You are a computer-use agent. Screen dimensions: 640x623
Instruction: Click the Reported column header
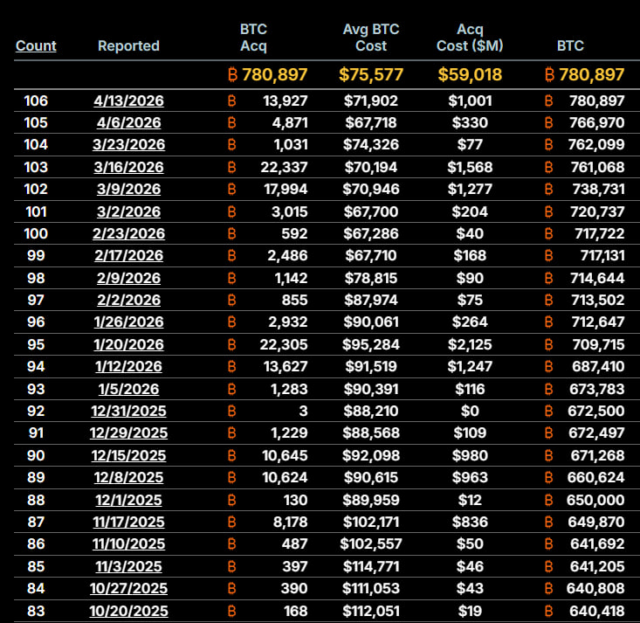pyautogui.click(x=129, y=46)
